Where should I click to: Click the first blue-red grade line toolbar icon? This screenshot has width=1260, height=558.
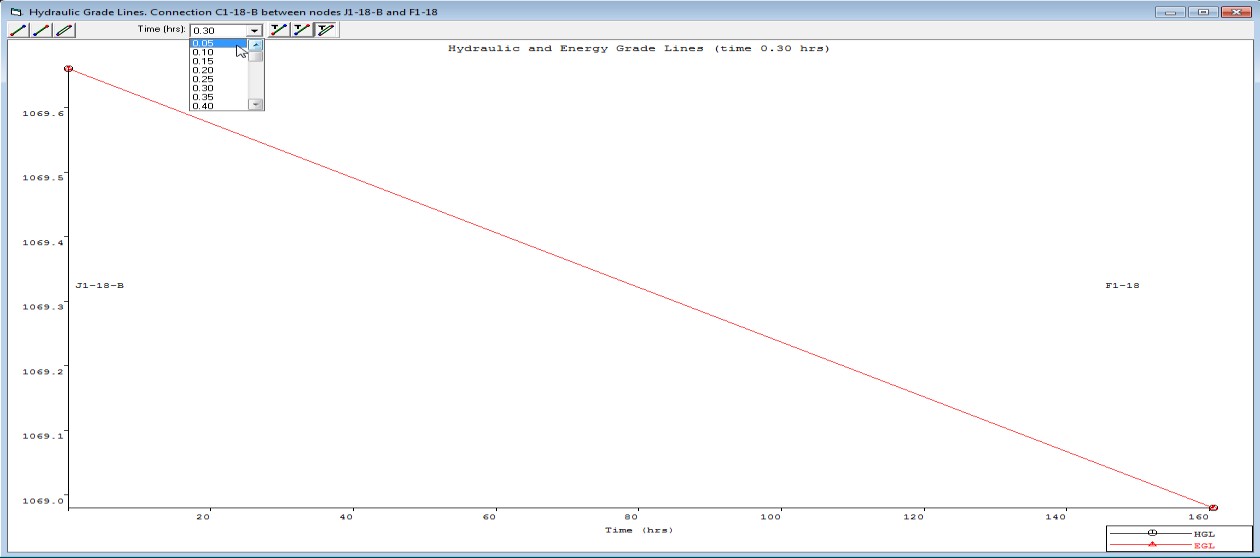click(x=17, y=30)
